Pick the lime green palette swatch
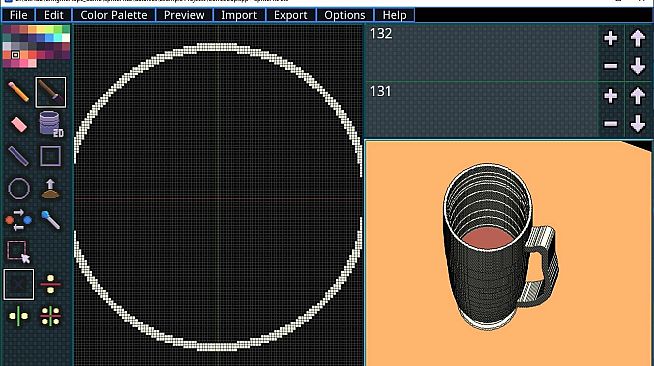 click(49, 29)
